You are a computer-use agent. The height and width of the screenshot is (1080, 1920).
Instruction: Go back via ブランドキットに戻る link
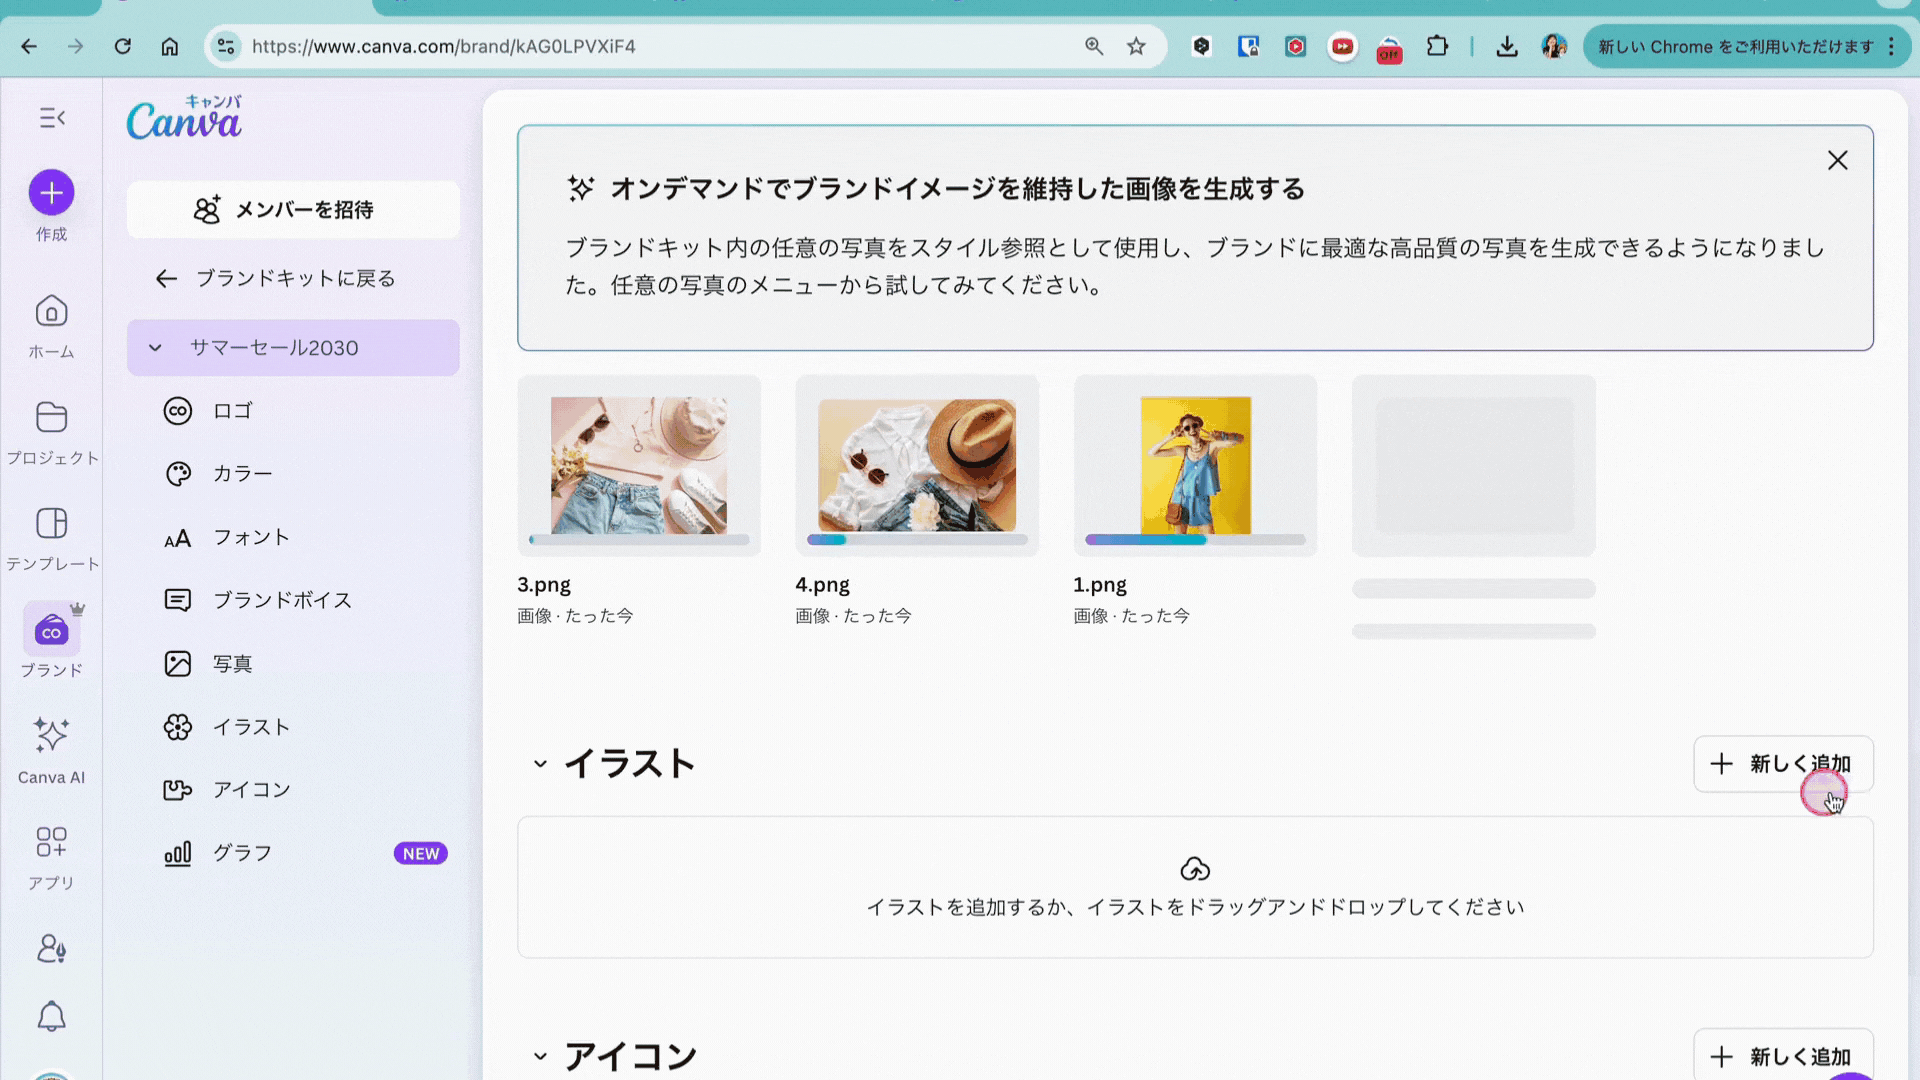coord(276,279)
